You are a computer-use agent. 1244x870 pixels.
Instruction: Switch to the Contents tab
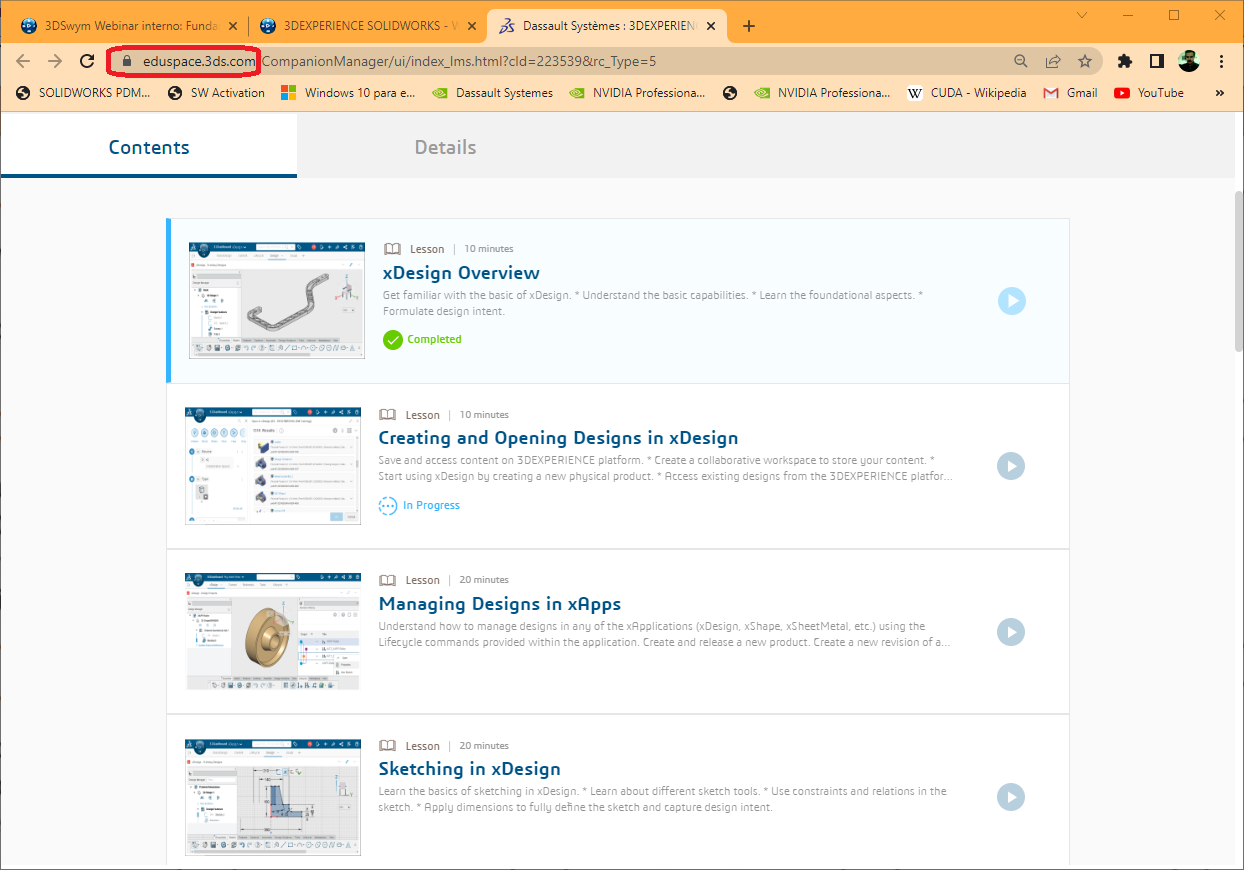pyautogui.click(x=149, y=147)
